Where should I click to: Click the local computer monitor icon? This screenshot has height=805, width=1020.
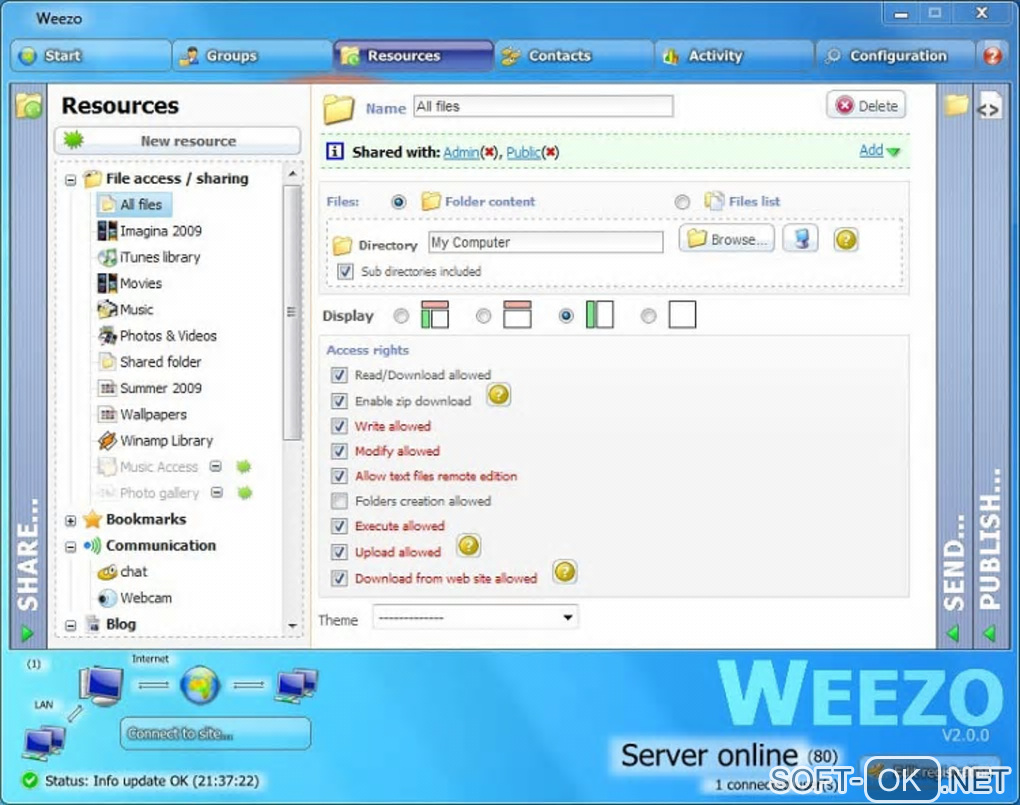point(101,686)
